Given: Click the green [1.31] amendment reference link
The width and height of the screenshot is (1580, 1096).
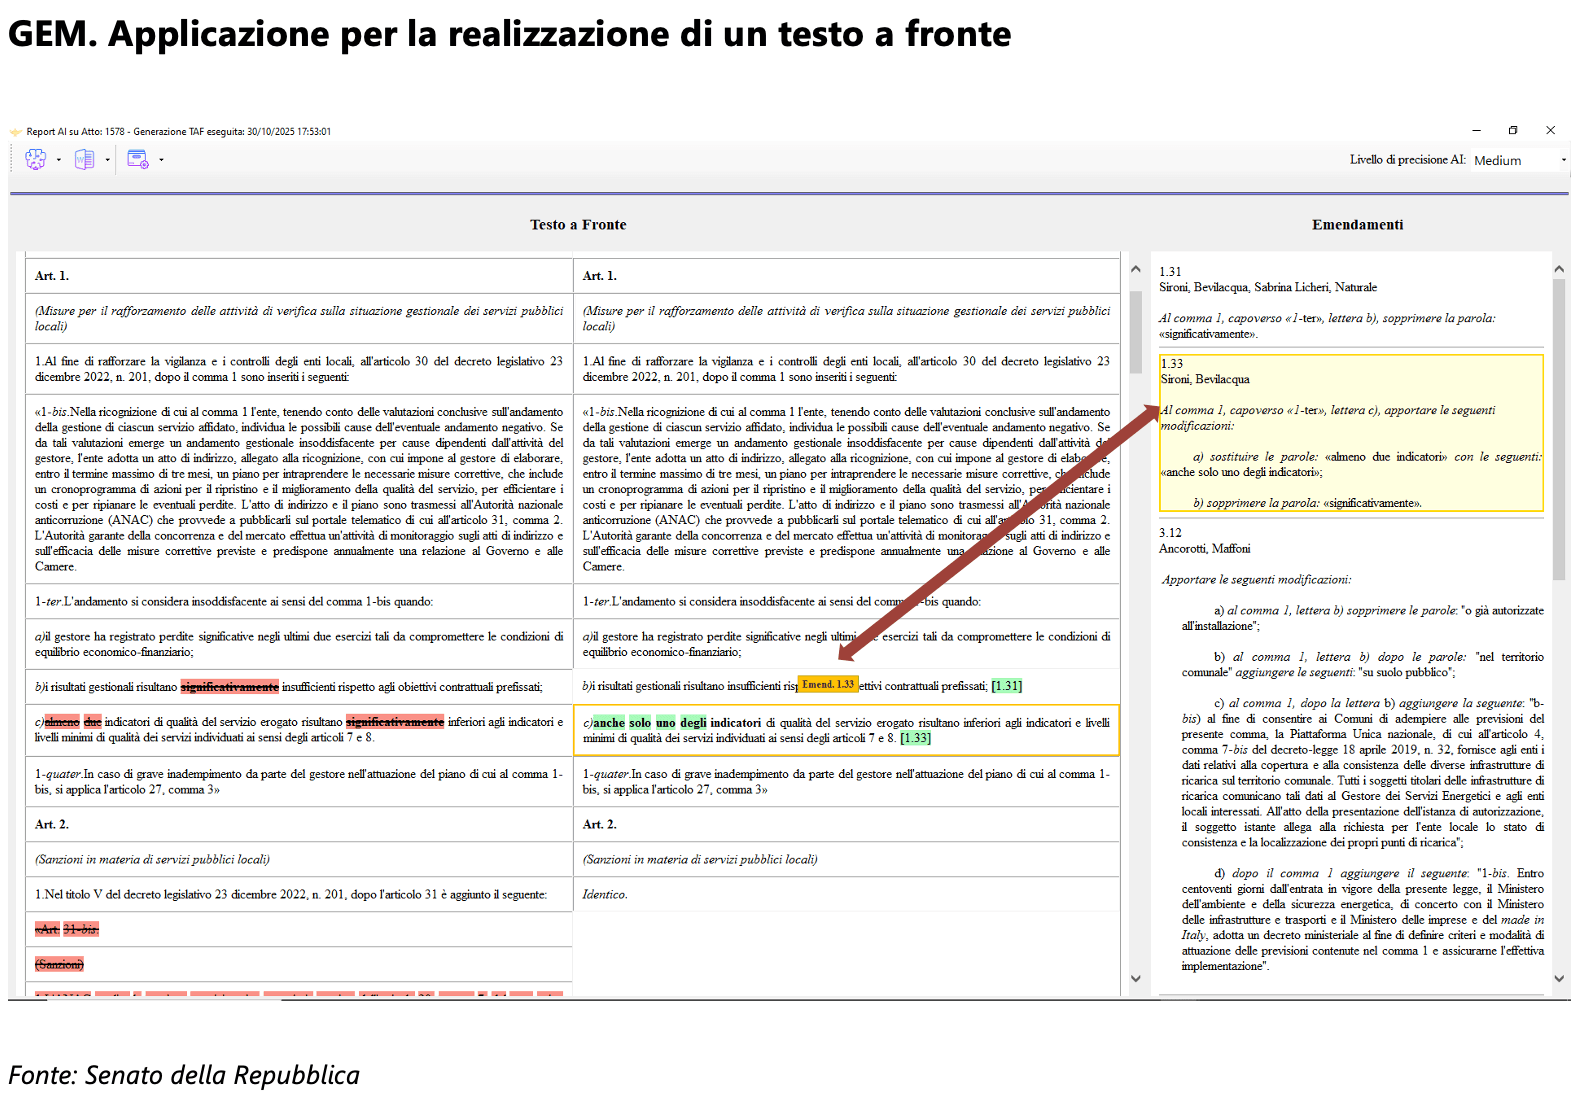Looking at the screenshot, I should [1006, 686].
